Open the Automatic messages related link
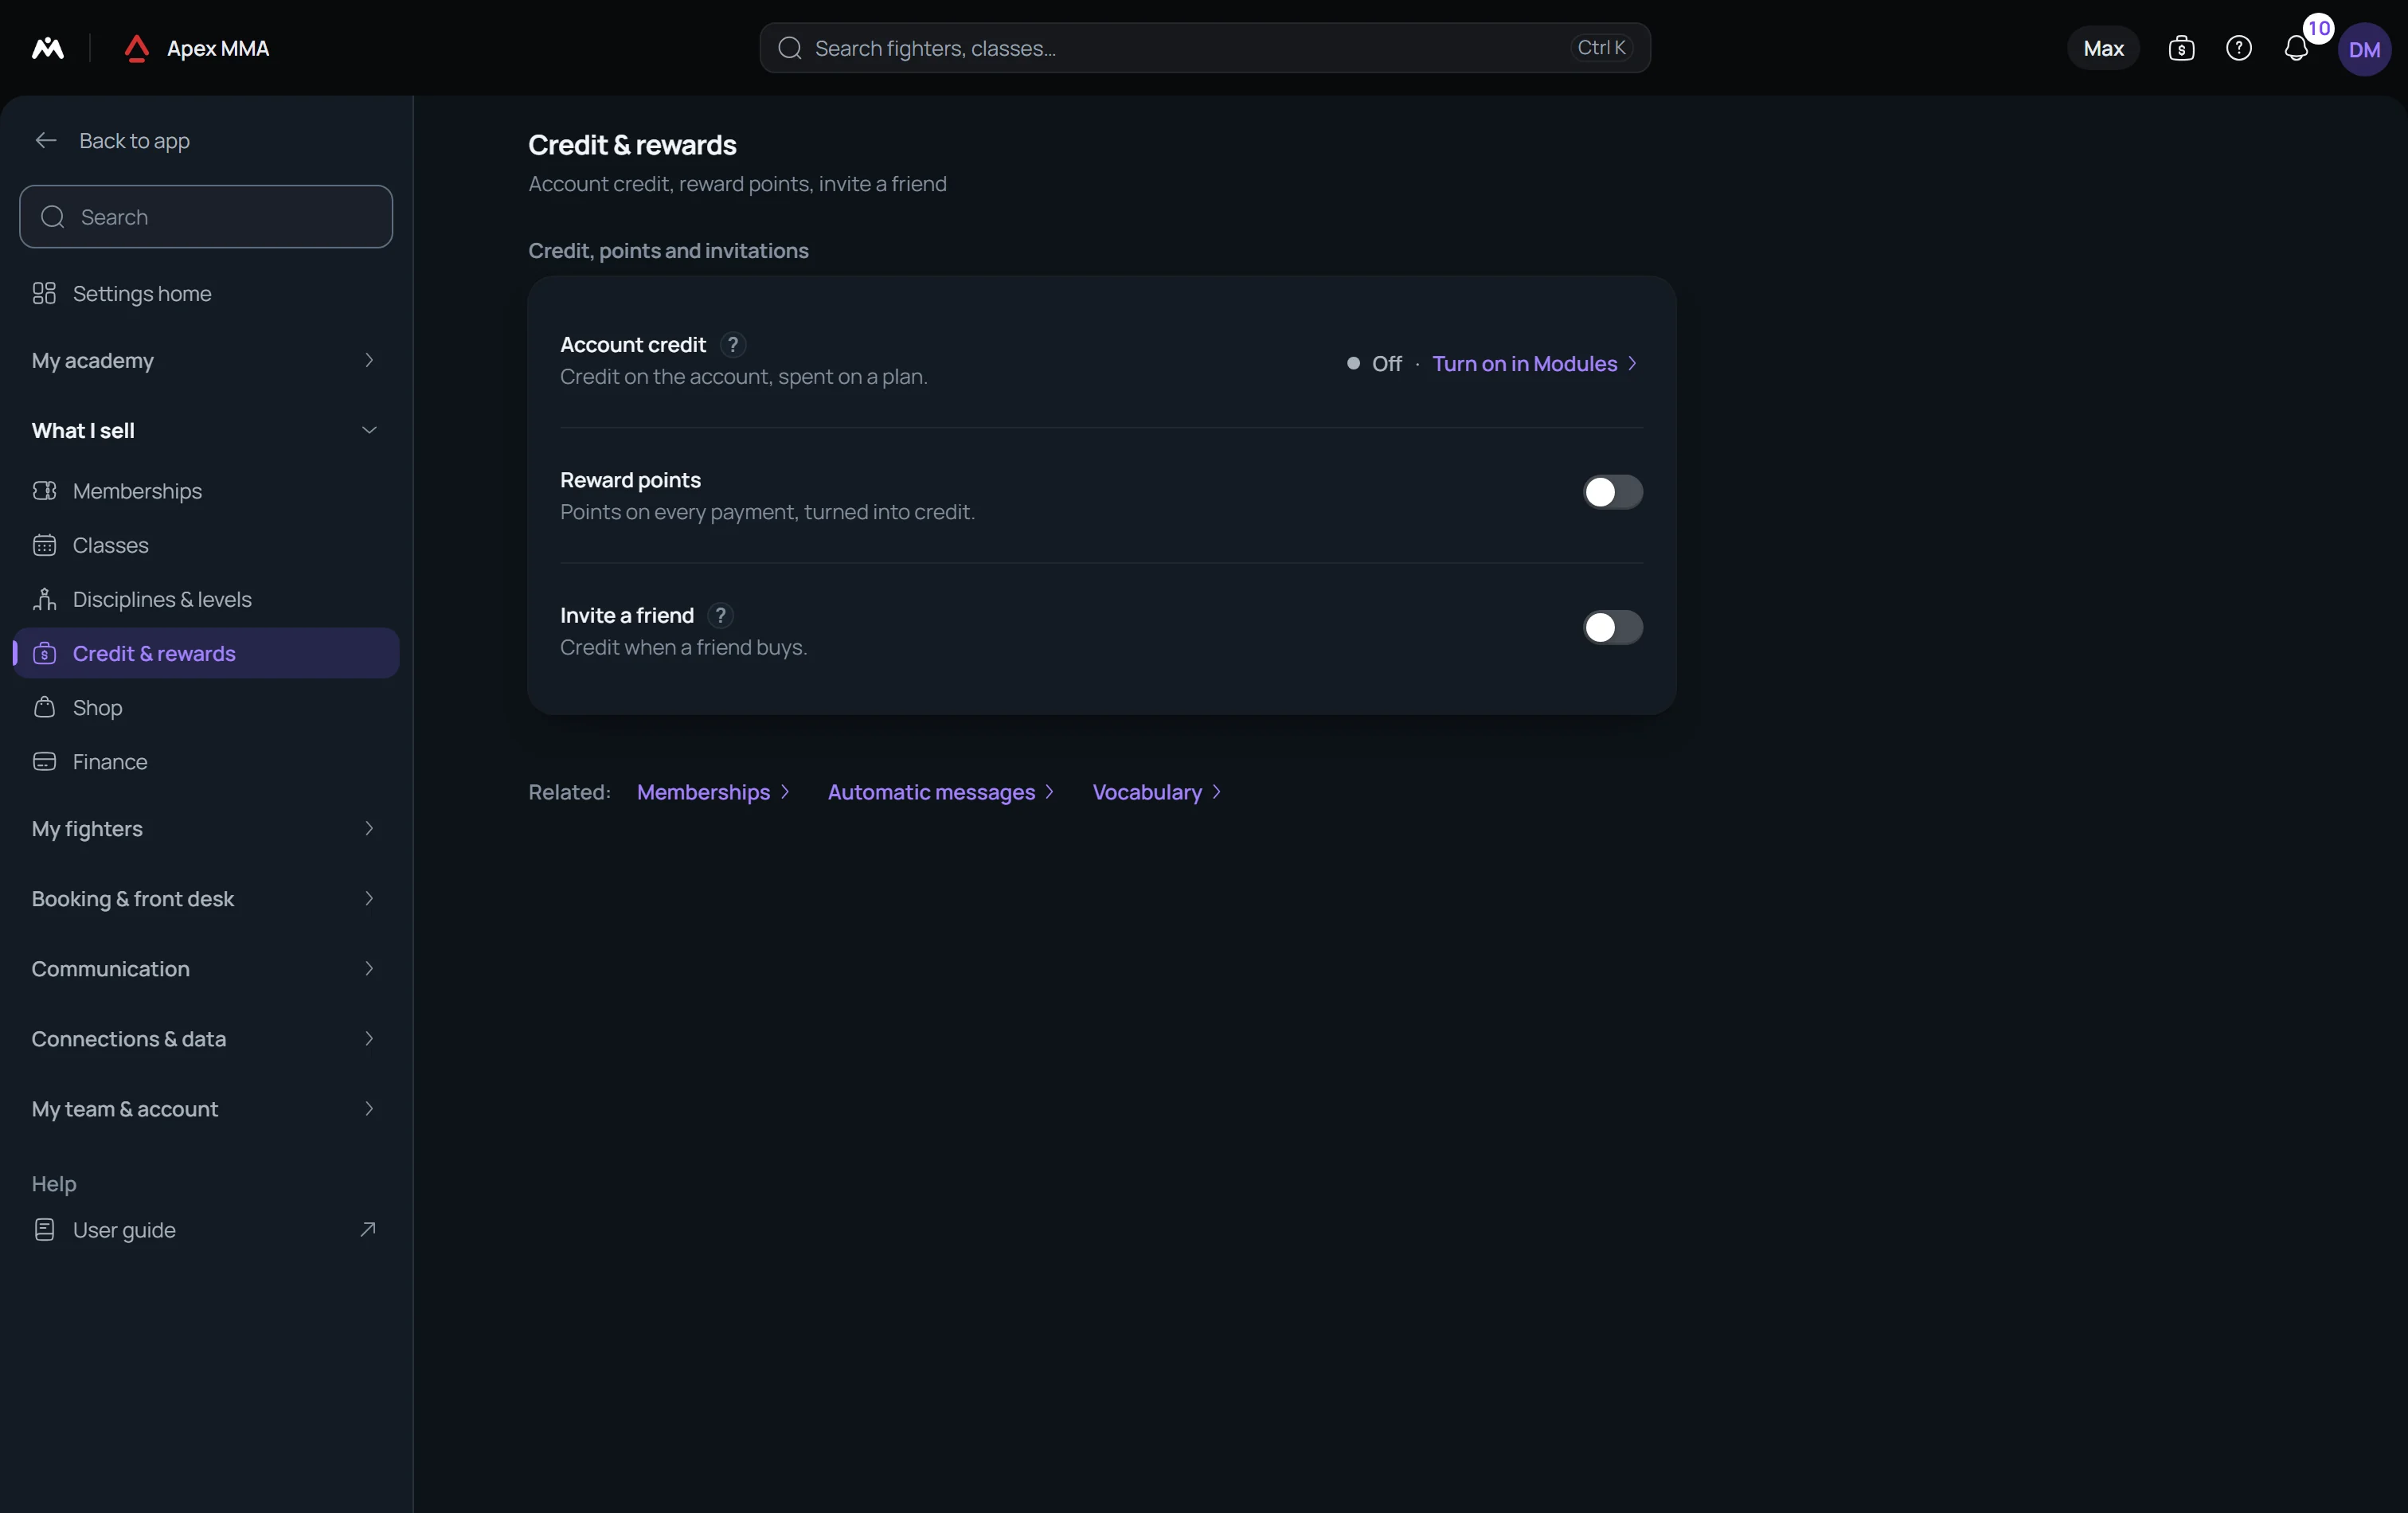 pos(941,792)
